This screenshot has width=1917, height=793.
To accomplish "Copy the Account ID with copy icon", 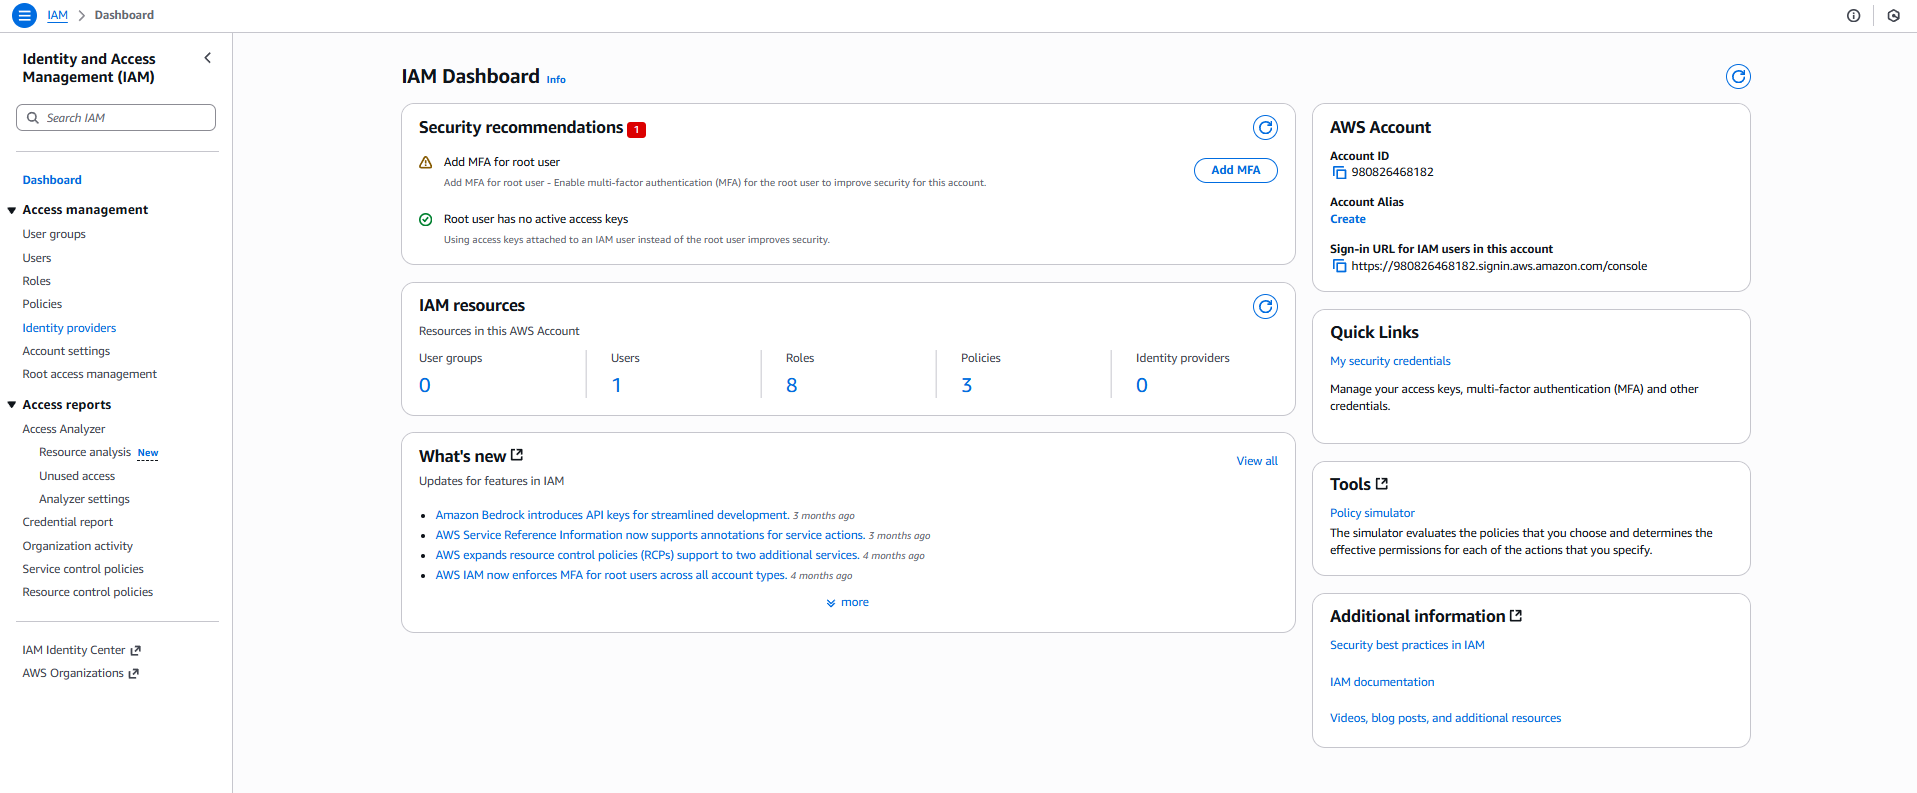I will (1339, 173).
